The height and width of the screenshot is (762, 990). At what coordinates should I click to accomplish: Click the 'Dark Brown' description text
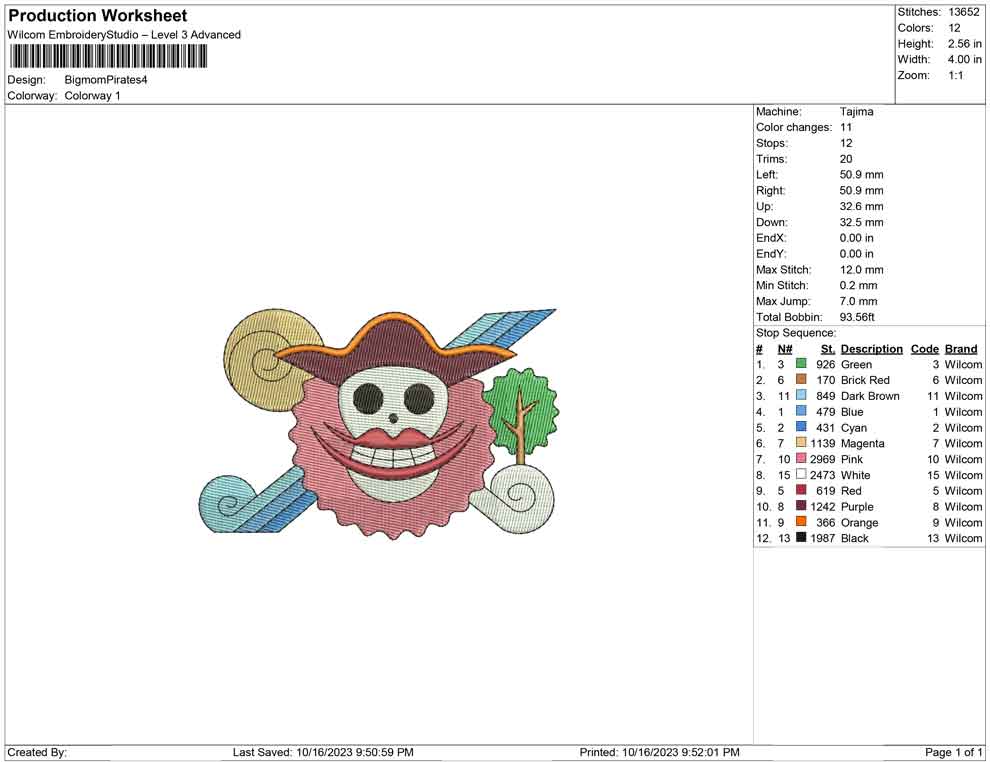870,396
